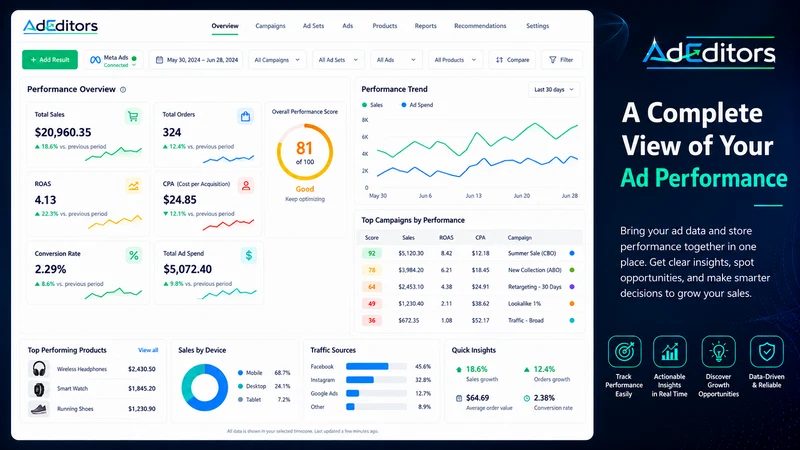
Task: Click the Wireless Headphones product thumbnail
Action: coord(39,368)
